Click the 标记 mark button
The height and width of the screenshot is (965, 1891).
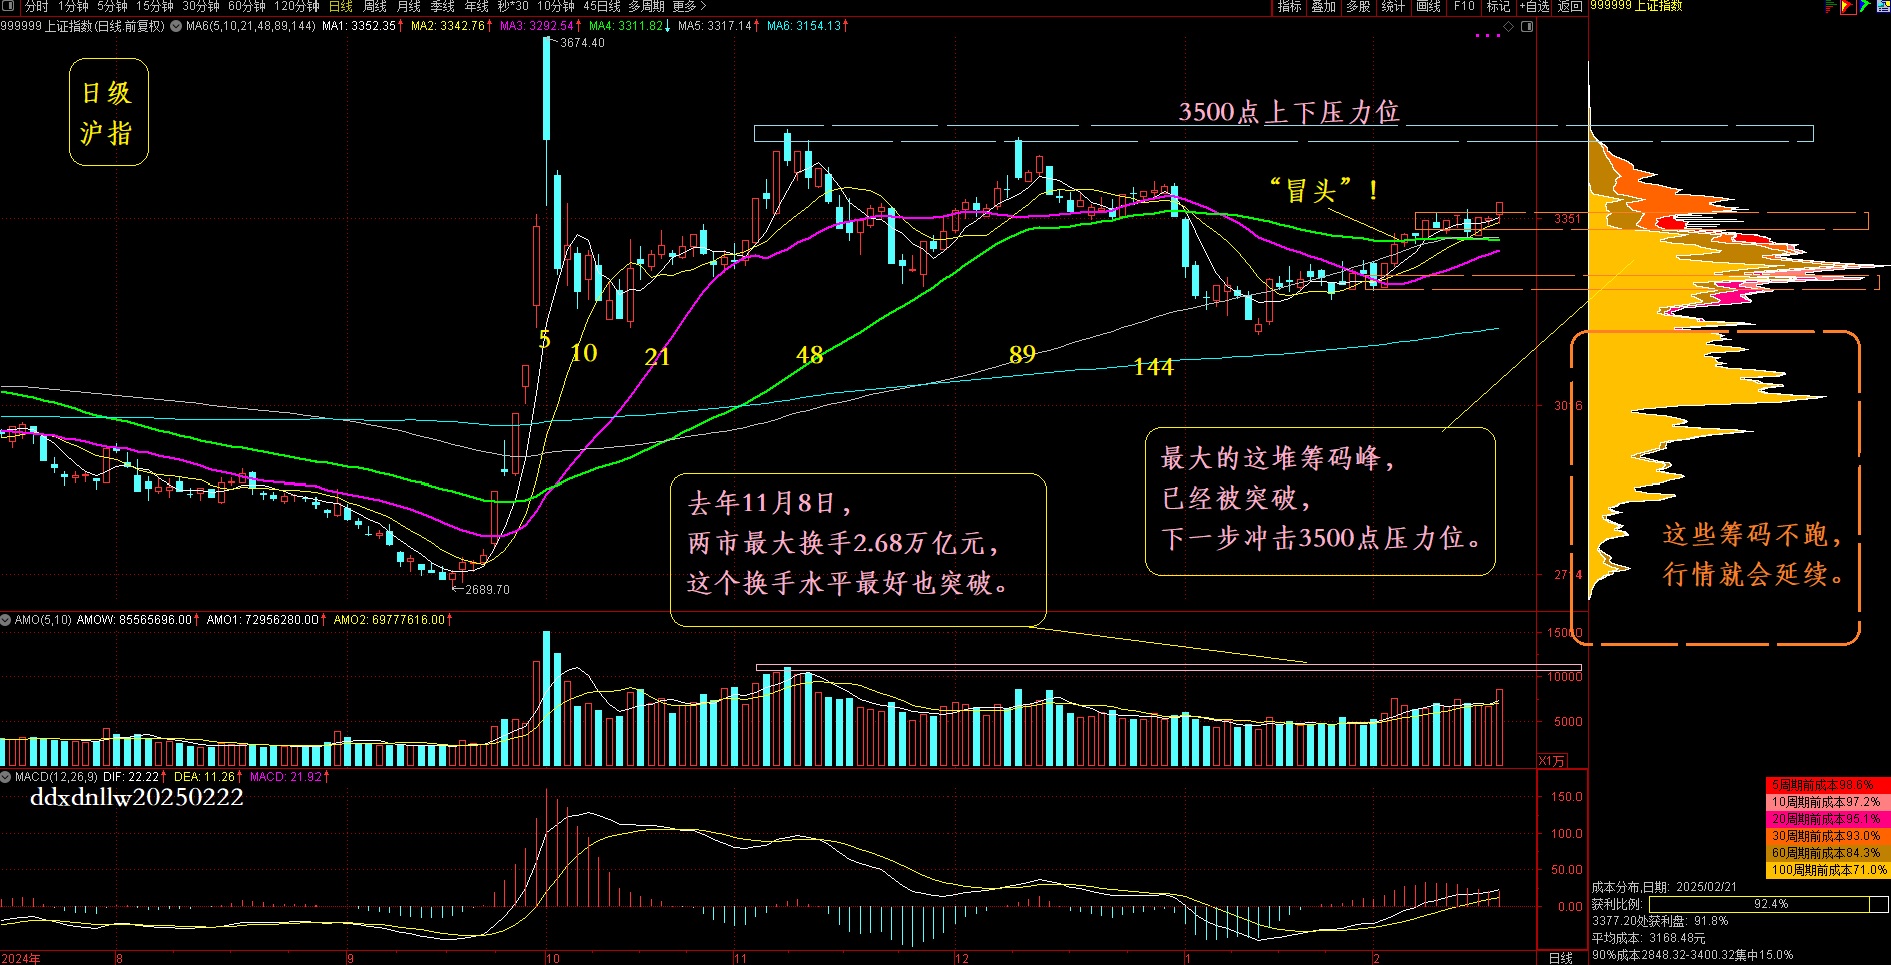tap(1498, 6)
